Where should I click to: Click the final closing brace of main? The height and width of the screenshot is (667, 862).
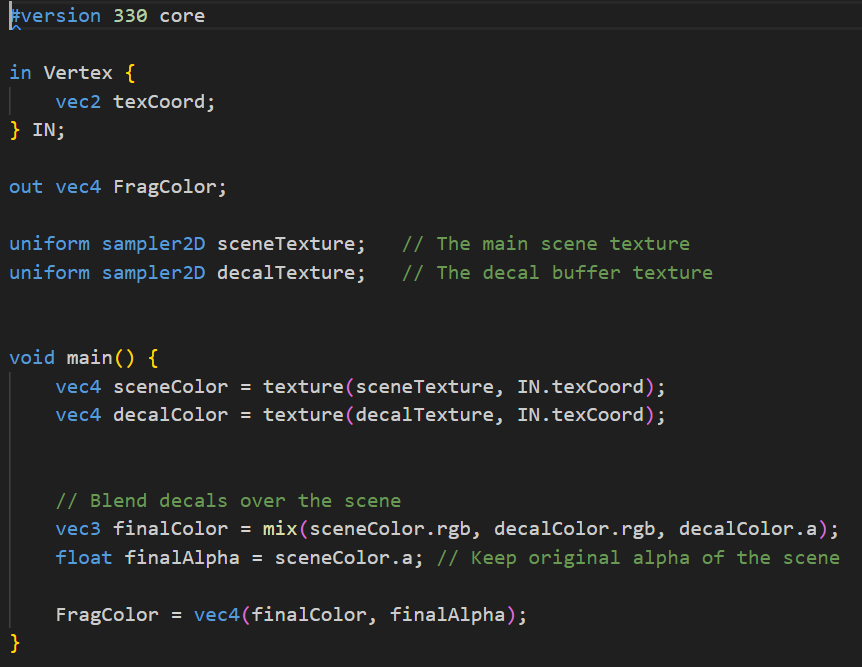(x=15, y=642)
